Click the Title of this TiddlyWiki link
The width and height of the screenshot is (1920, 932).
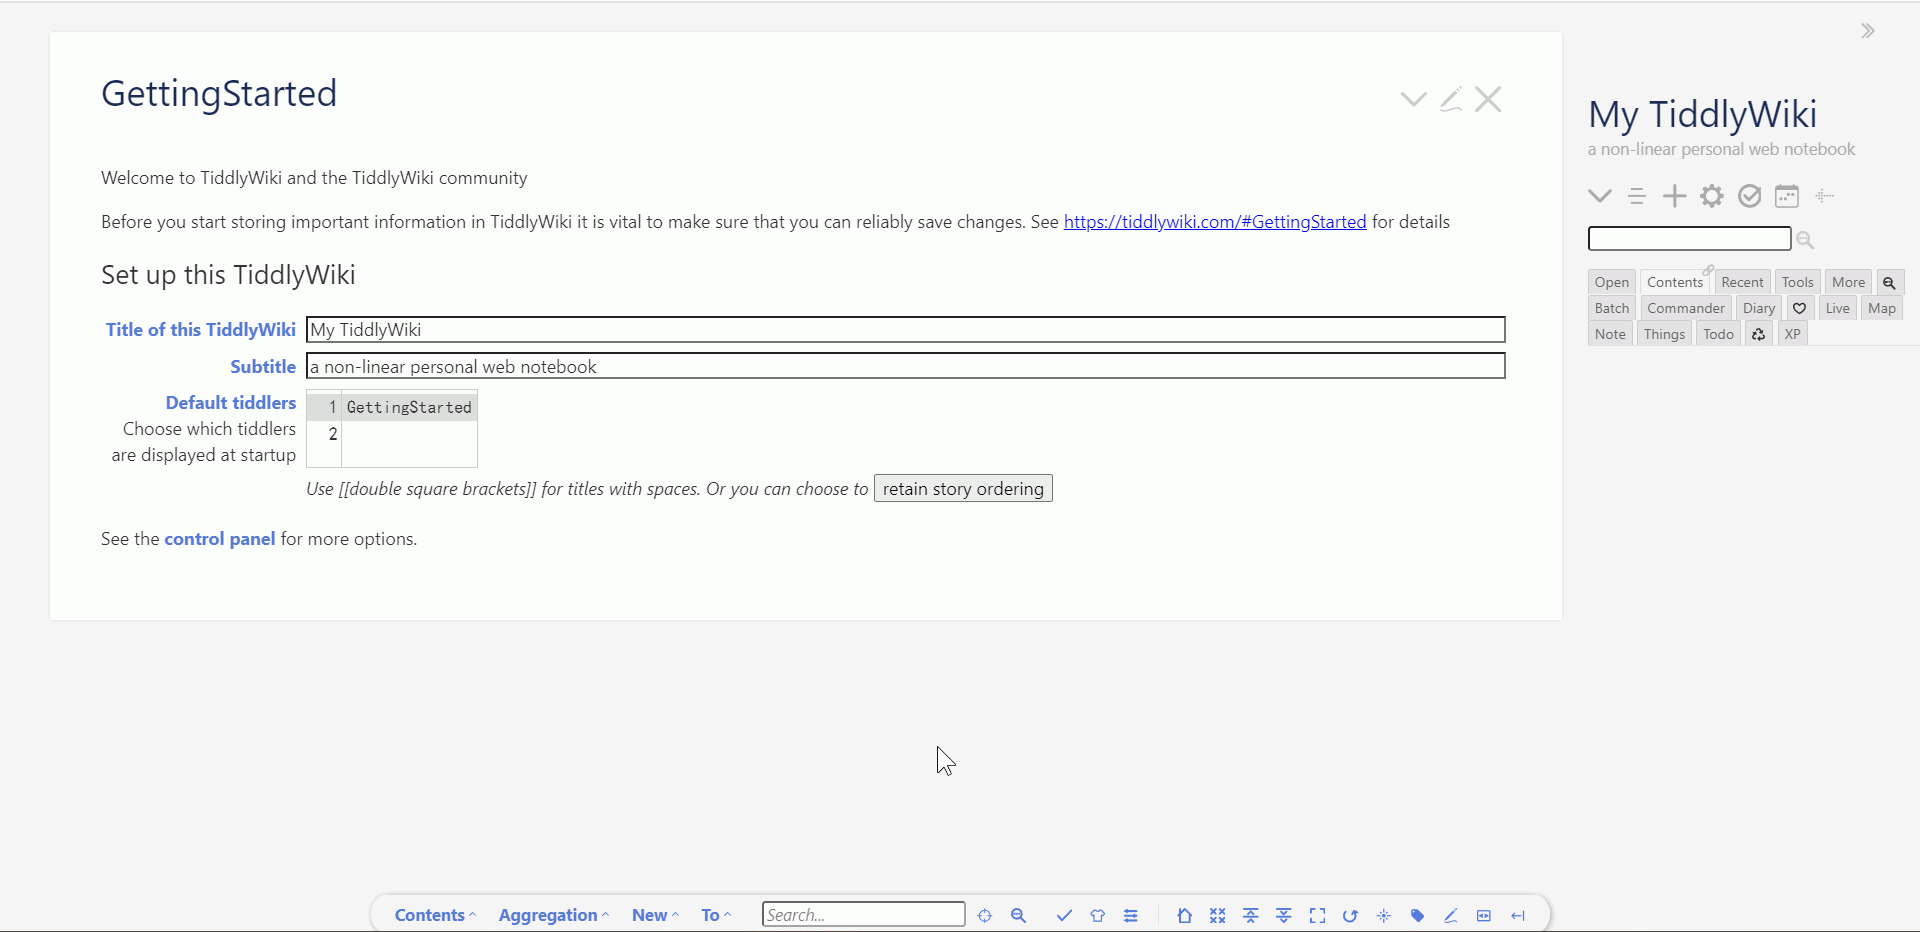pyautogui.click(x=201, y=330)
